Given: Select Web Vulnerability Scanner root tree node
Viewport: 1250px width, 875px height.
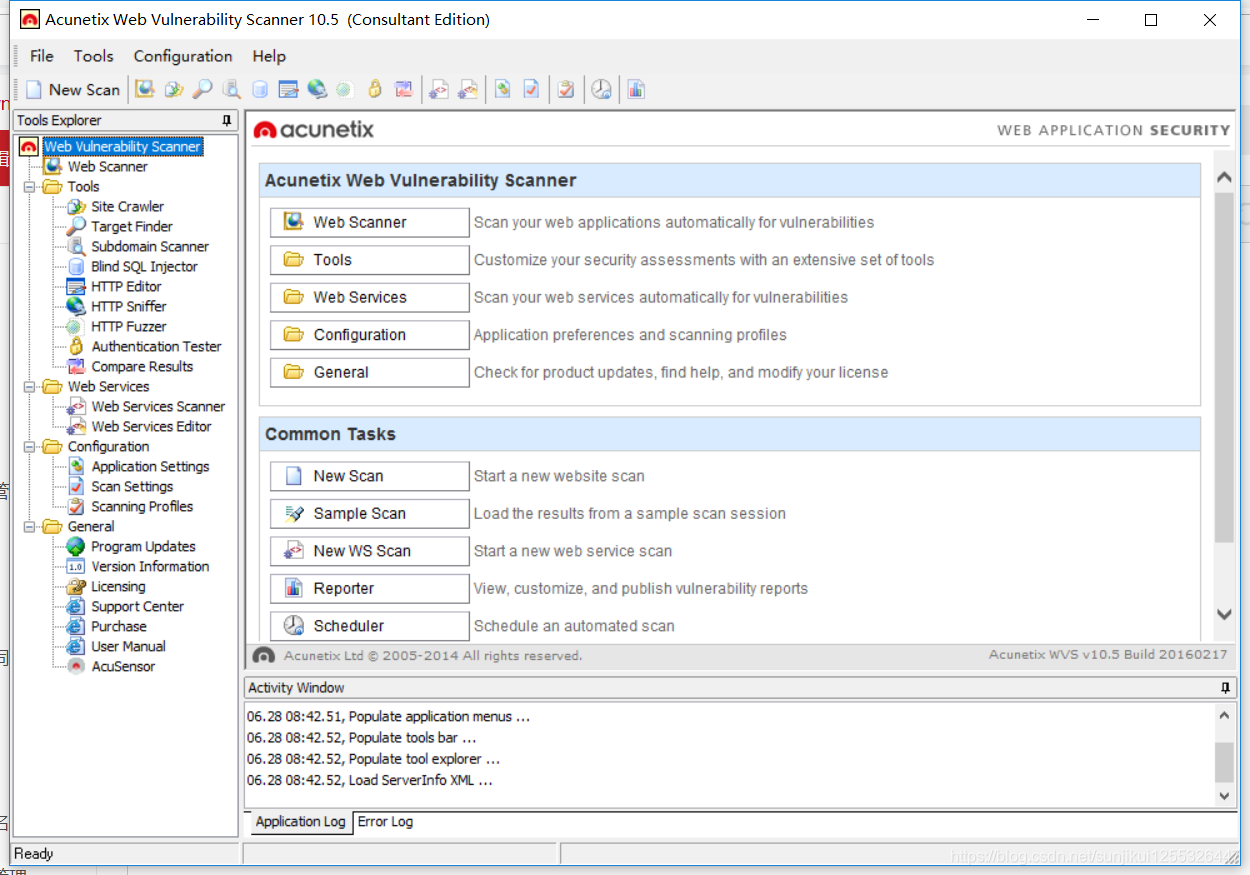Looking at the screenshot, I should pos(122,147).
